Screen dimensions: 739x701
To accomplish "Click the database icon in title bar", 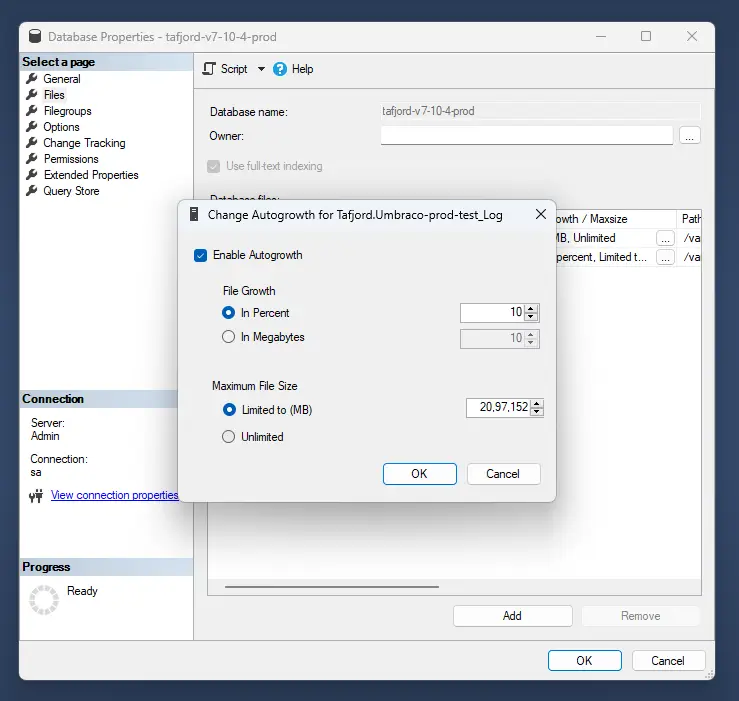I will [x=36, y=37].
